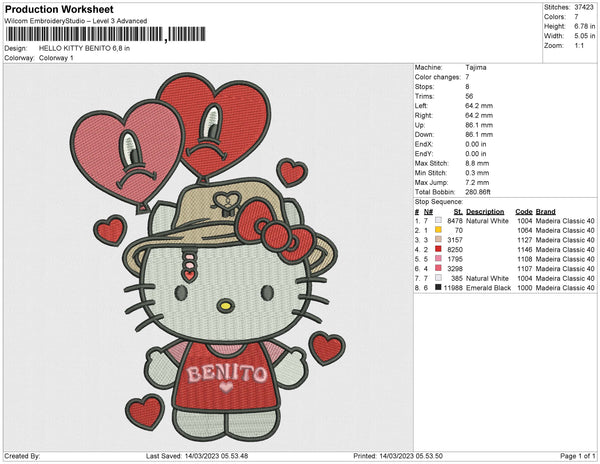The width and height of the screenshot is (600, 464).
Task: Click the Stitches value '37423'
Action: pyautogui.click(x=584, y=7)
